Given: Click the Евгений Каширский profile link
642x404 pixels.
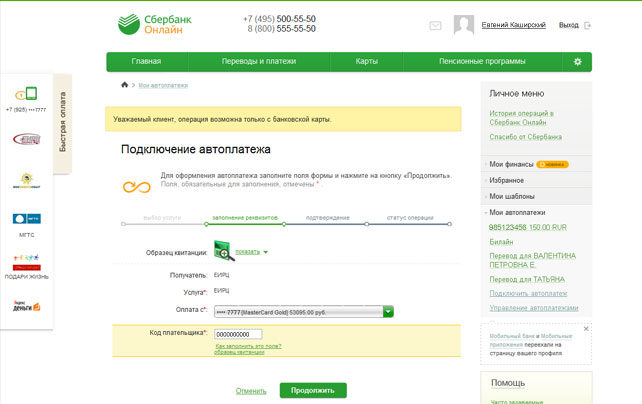Looking at the screenshot, I should (513, 25).
